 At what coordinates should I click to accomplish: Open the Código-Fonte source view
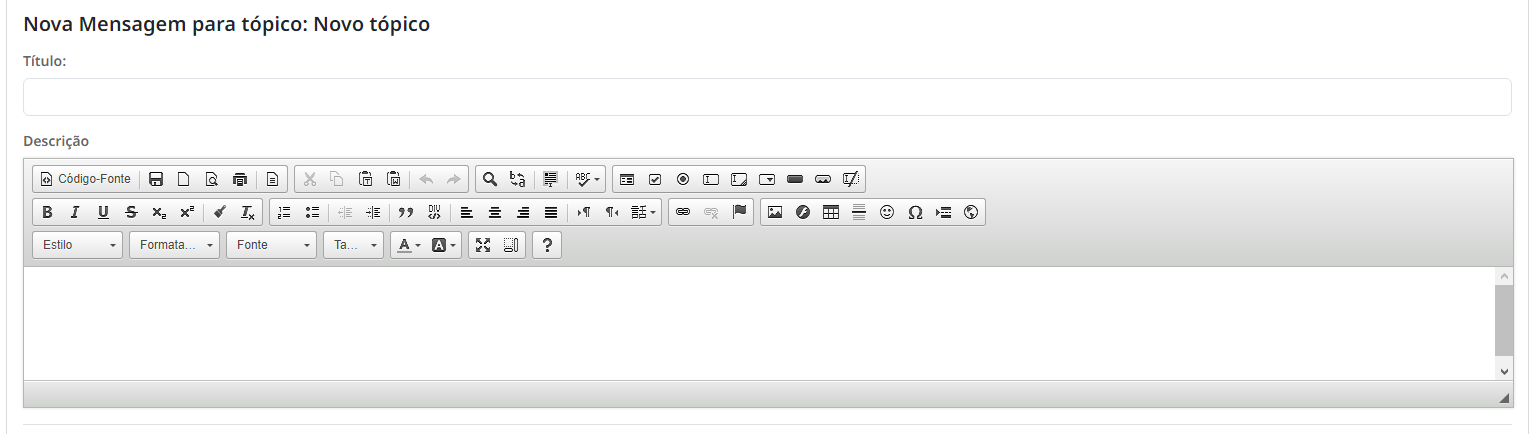(85, 179)
